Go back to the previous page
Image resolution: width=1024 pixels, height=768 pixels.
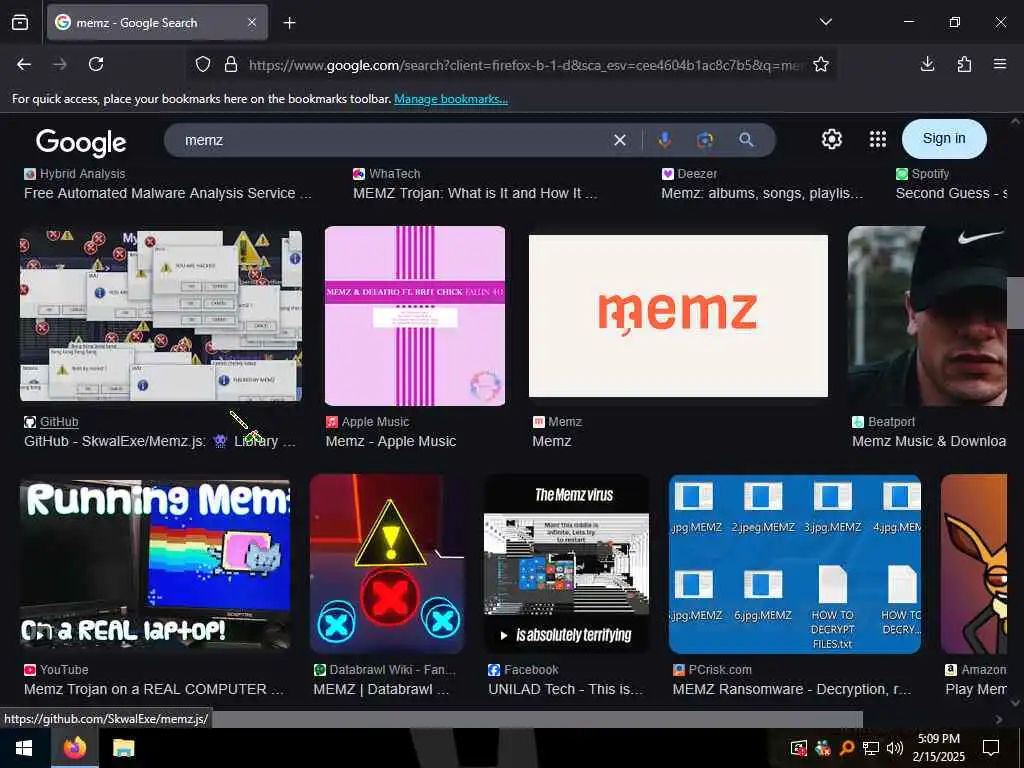click(x=24, y=64)
